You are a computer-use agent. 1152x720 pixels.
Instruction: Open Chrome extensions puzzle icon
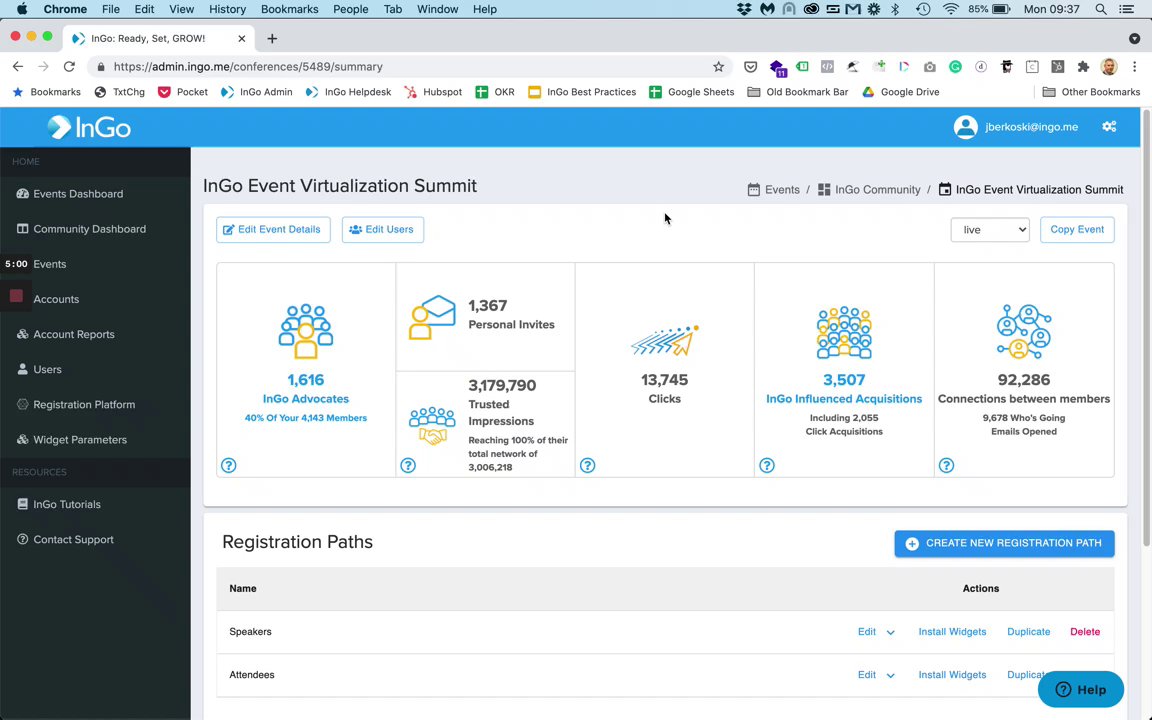tap(1083, 67)
